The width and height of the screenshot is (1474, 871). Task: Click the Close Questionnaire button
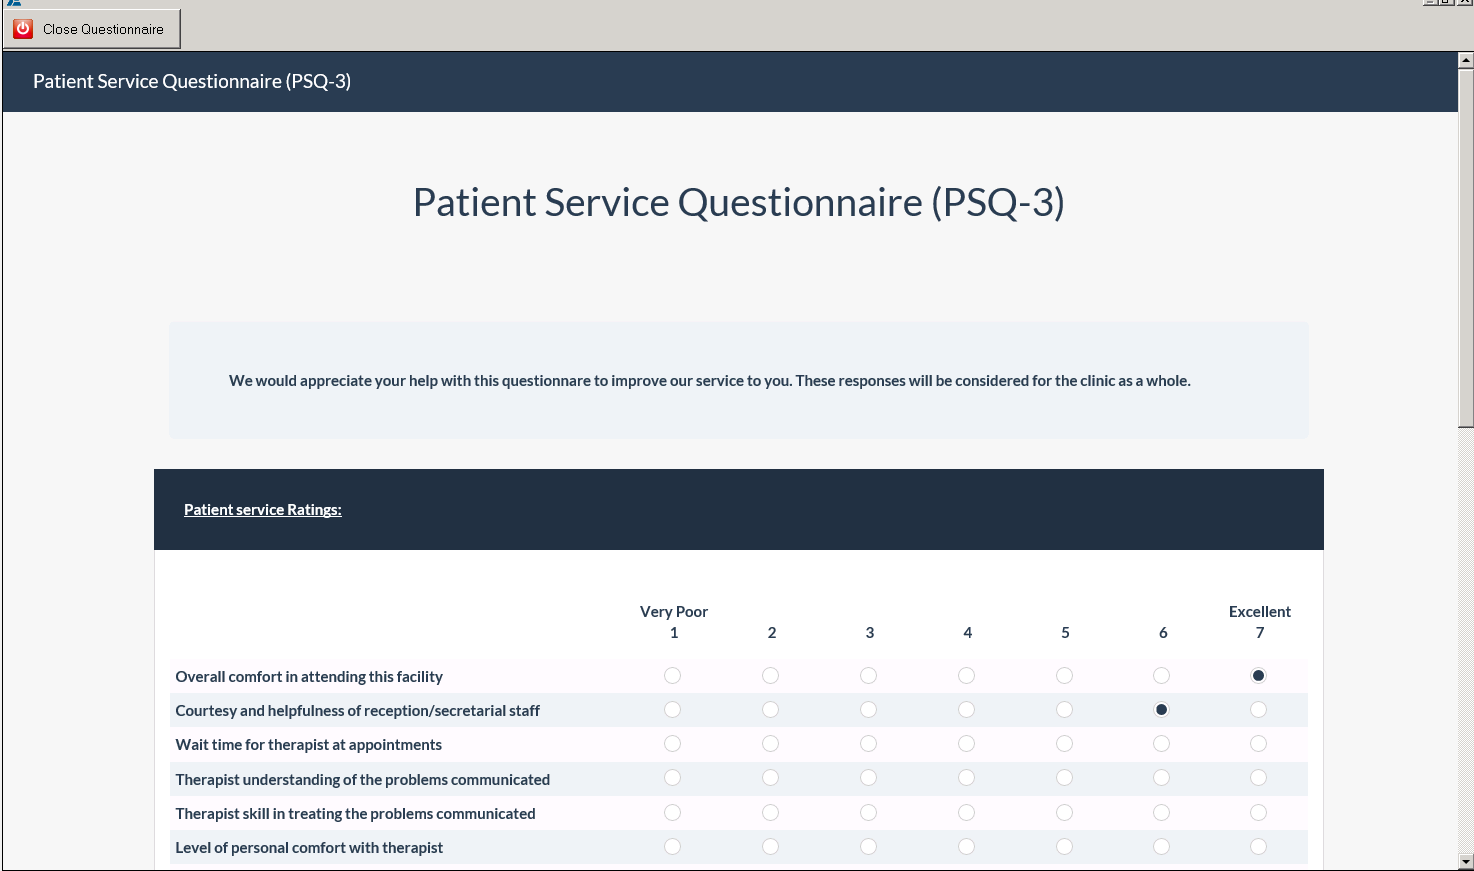click(90, 28)
